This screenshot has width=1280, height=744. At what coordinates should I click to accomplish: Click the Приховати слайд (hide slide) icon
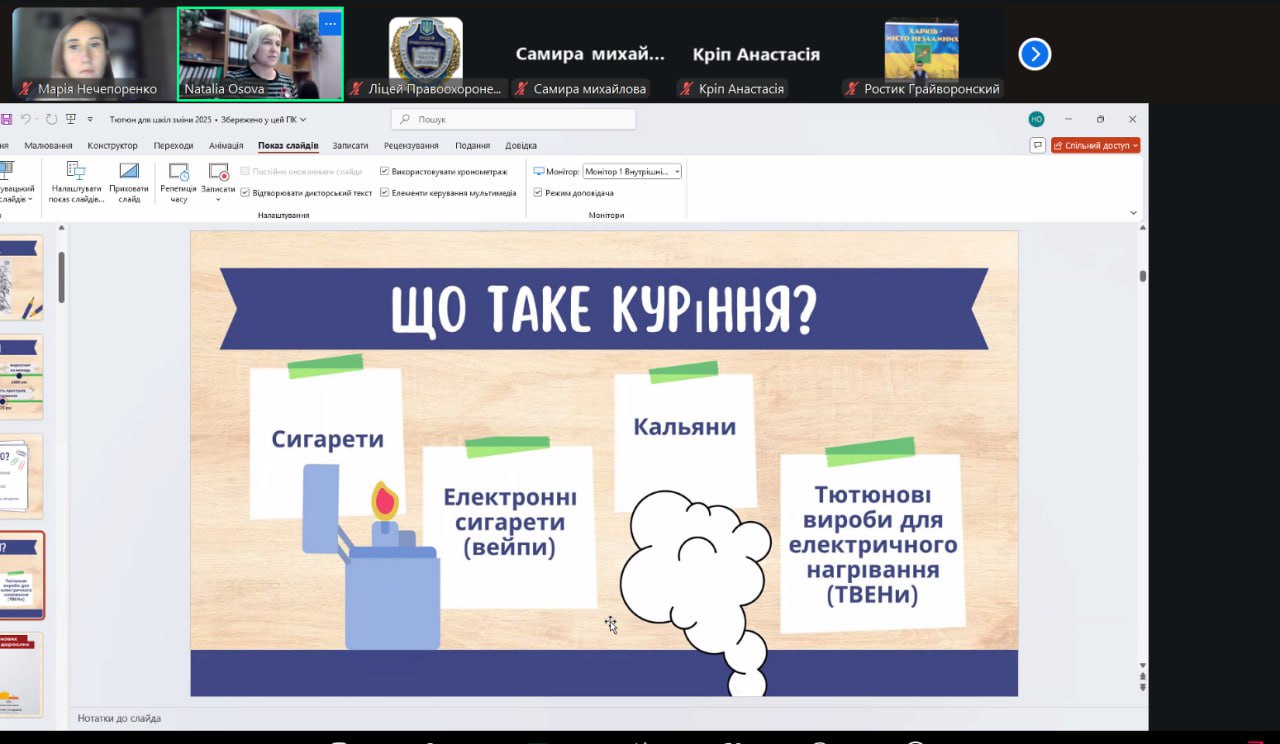129,171
